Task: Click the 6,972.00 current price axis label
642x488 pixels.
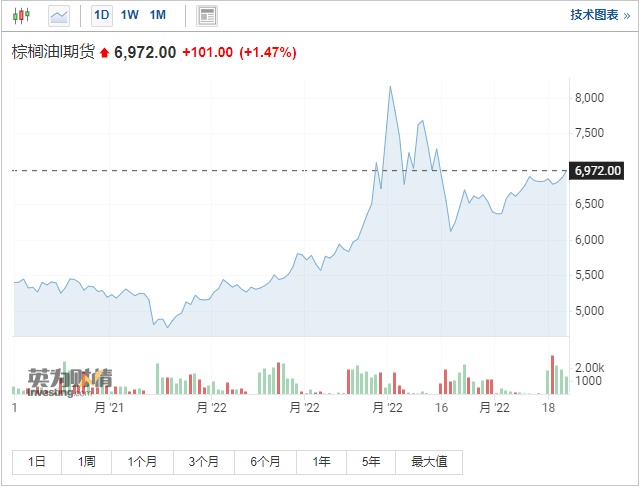Action: coord(596,170)
